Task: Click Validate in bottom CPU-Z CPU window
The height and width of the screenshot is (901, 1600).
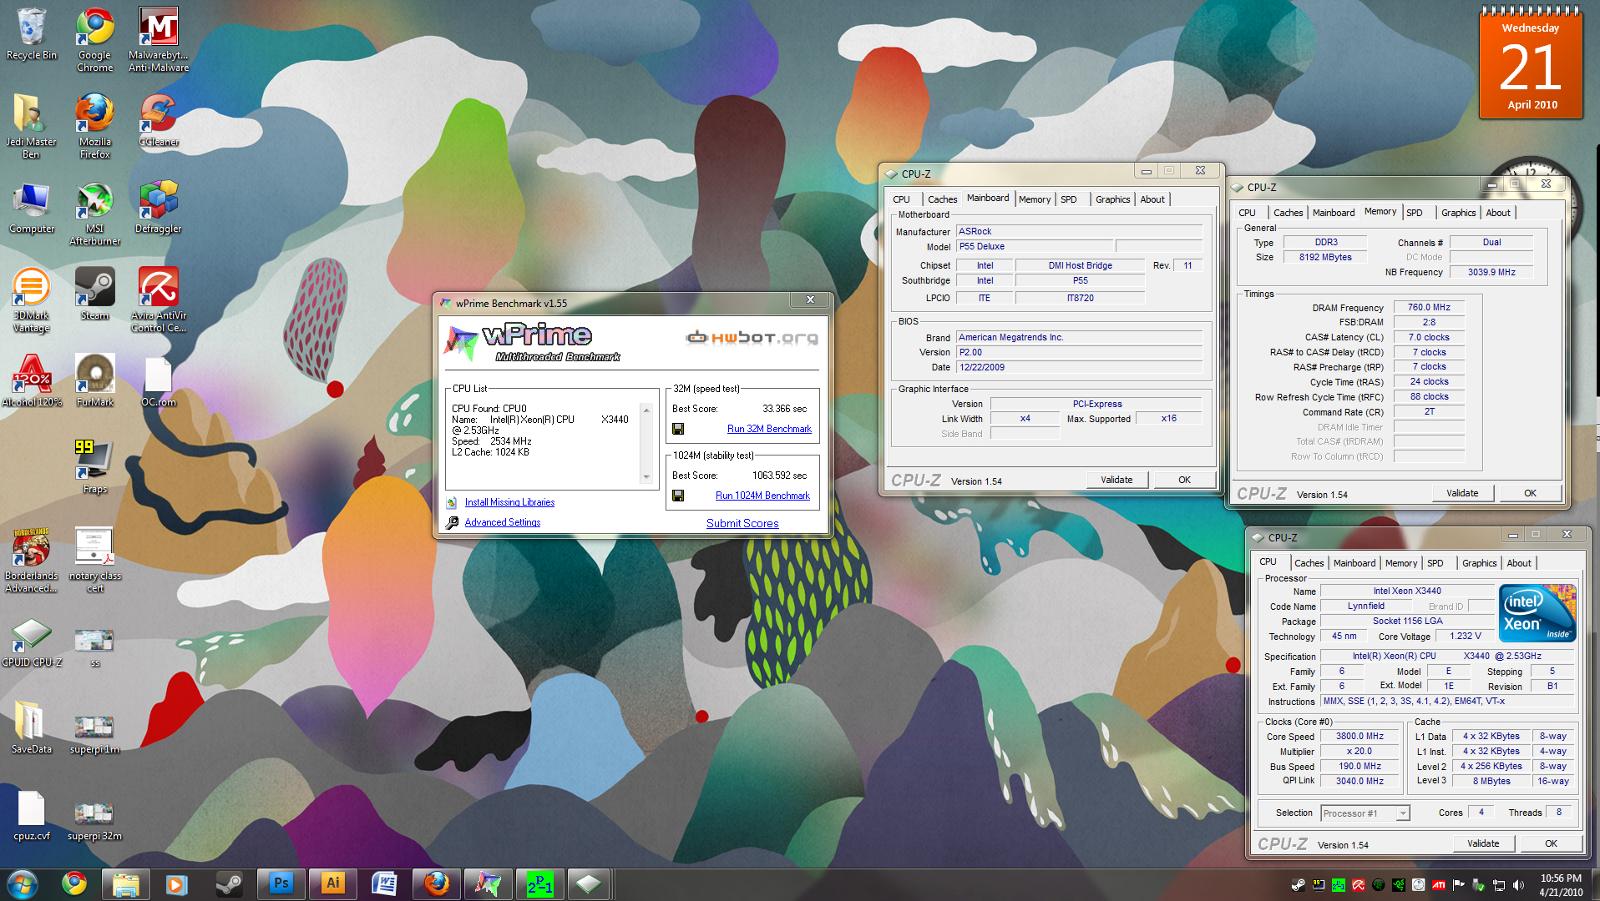Action: tap(1483, 844)
